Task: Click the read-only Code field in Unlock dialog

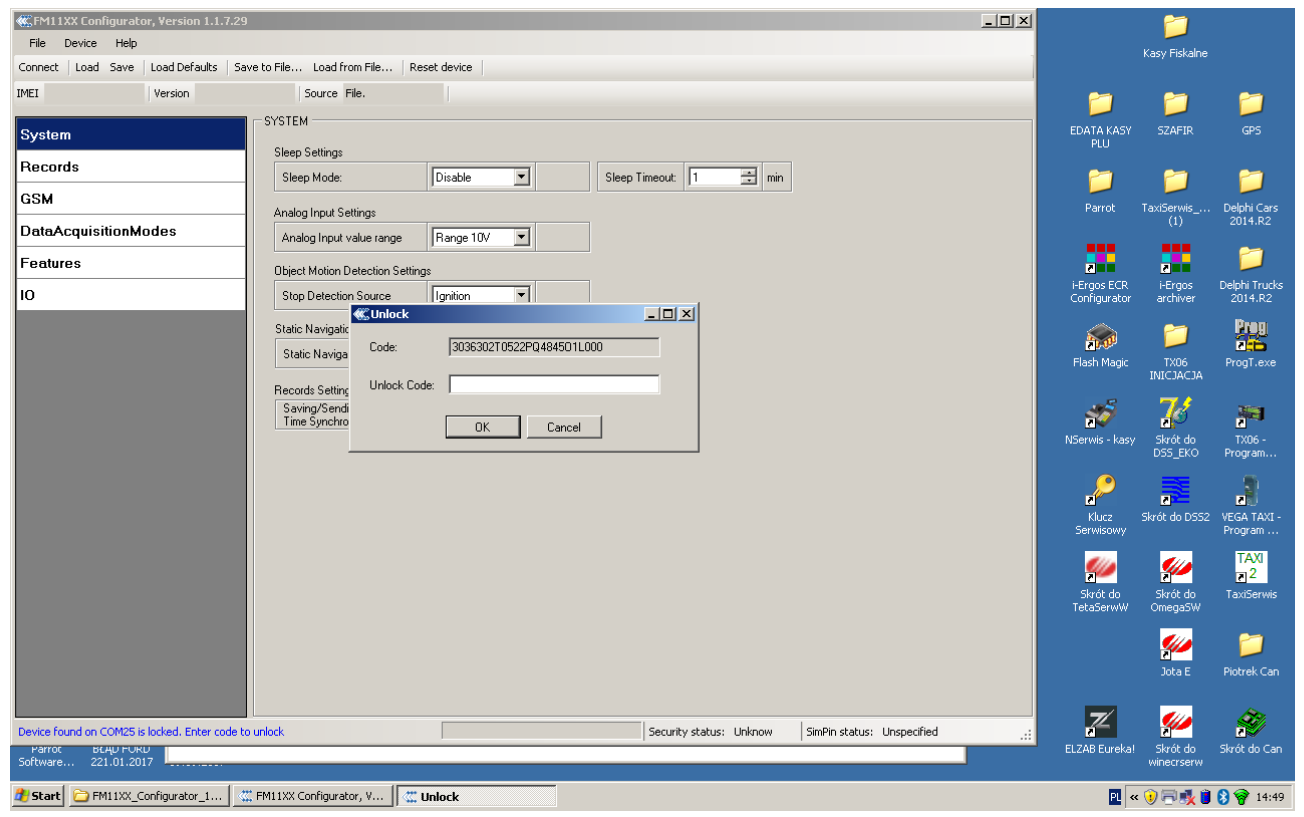Action: coord(554,347)
